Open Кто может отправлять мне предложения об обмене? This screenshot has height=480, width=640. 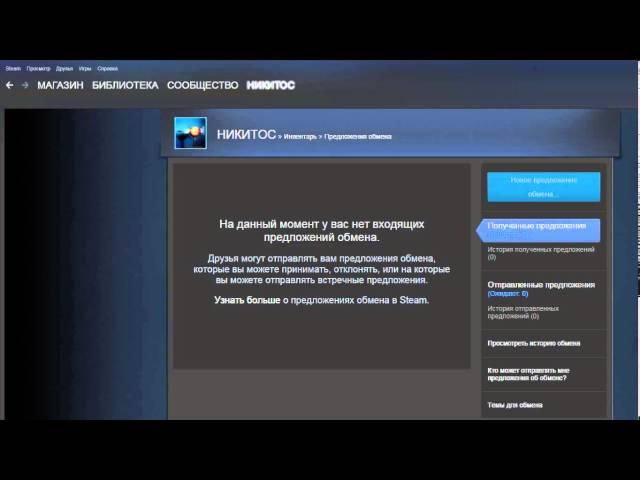coord(528,374)
